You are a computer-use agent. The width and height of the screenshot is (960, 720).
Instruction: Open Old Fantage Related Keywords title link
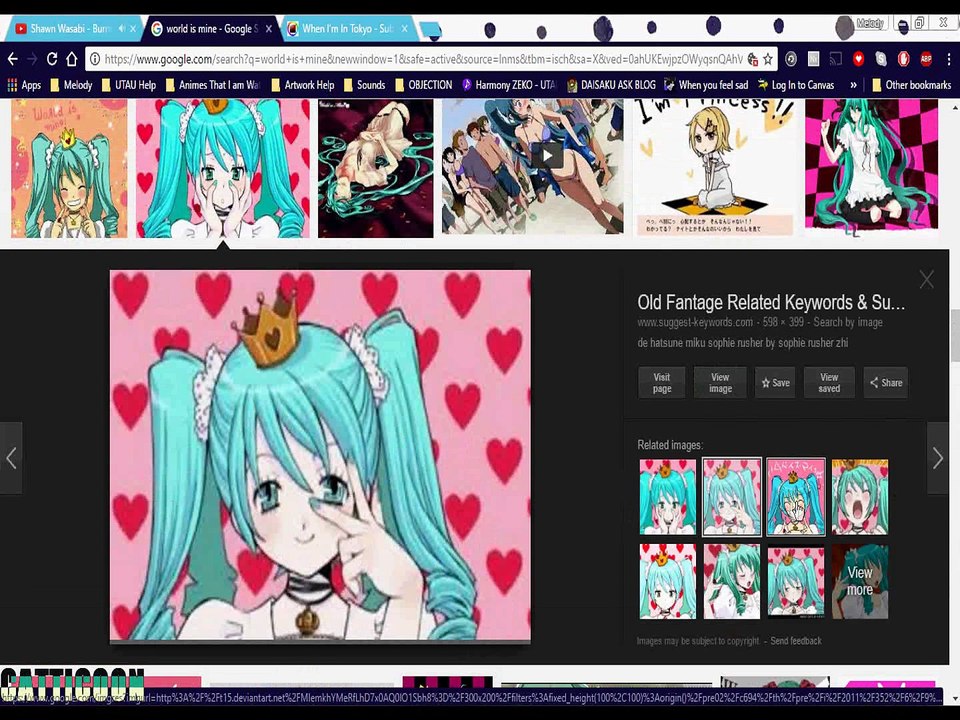point(771,302)
